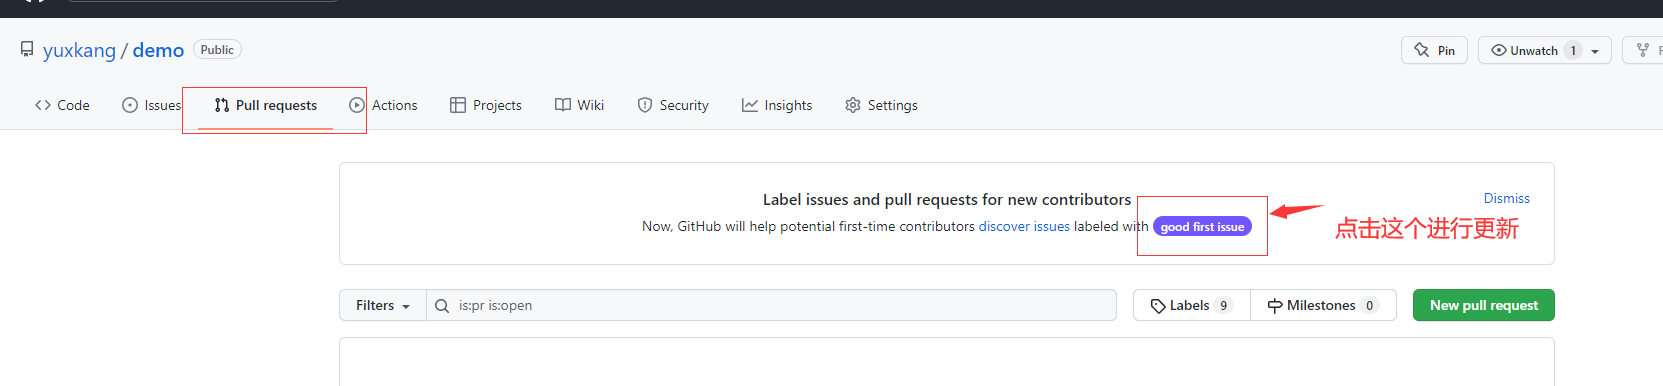This screenshot has height=386, width=1663.
Task: Click the good first issue label
Action: click(x=1202, y=227)
